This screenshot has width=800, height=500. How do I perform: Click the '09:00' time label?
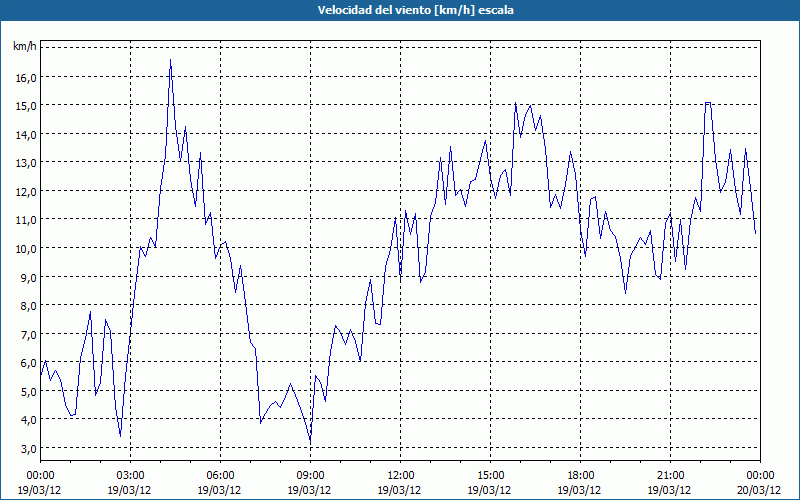click(310, 476)
